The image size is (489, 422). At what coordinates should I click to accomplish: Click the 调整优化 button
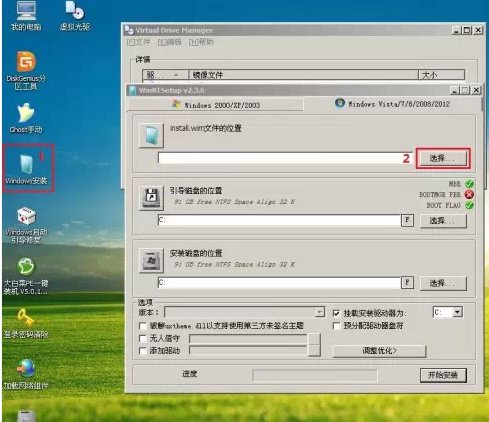point(379,351)
